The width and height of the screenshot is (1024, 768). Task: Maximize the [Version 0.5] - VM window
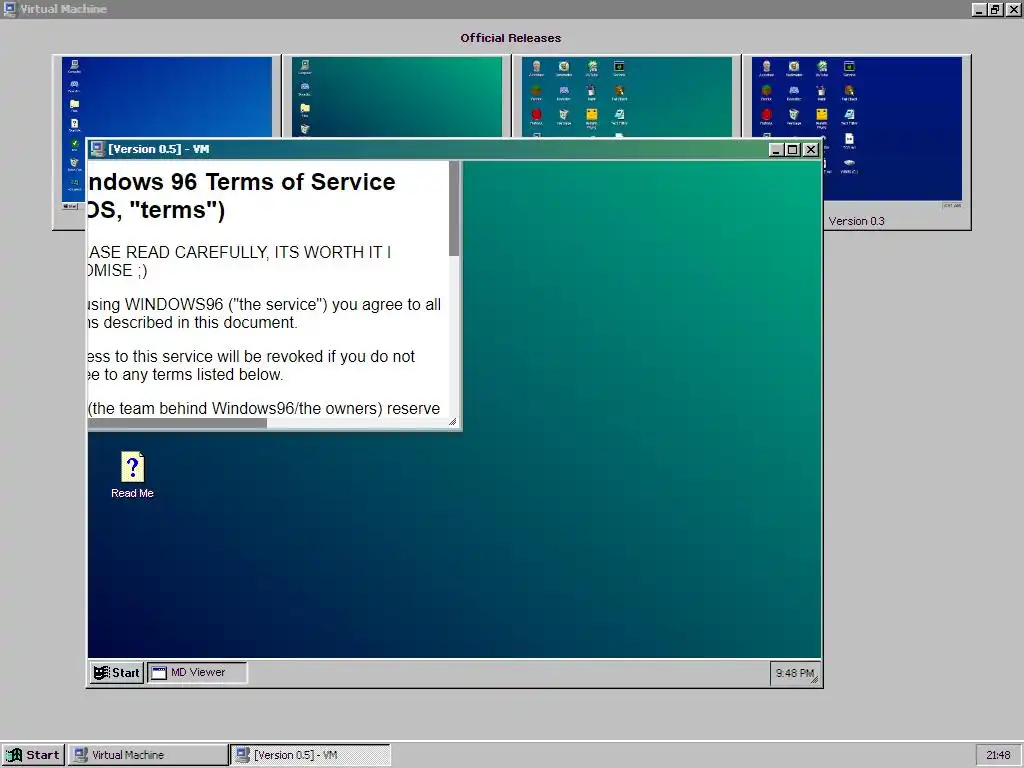(x=793, y=150)
